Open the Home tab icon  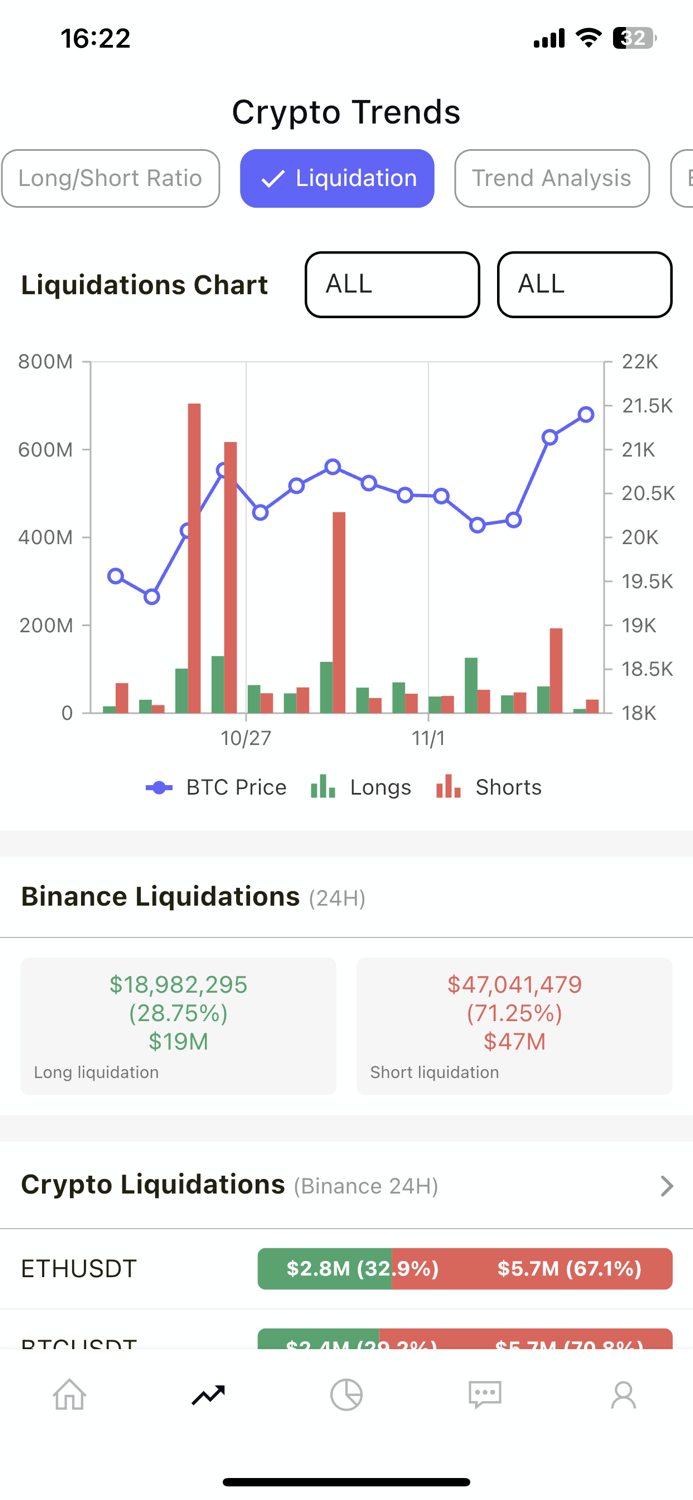coord(68,1394)
